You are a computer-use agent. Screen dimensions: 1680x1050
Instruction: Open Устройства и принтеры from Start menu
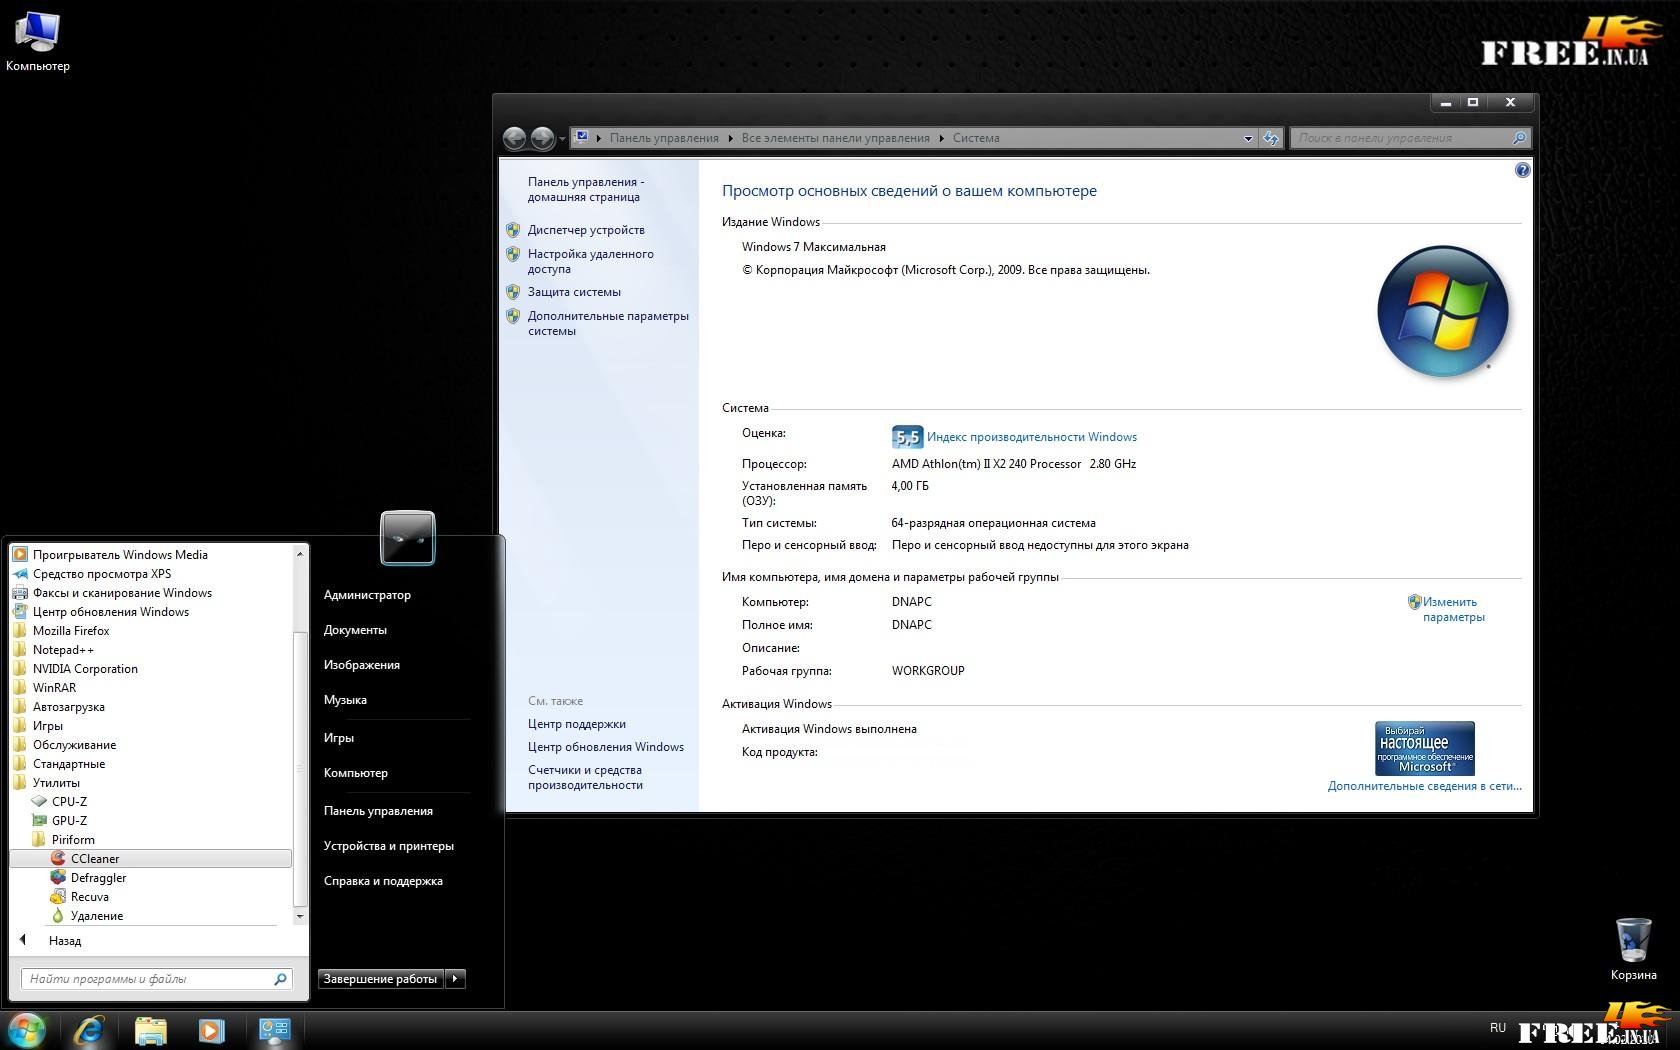388,846
